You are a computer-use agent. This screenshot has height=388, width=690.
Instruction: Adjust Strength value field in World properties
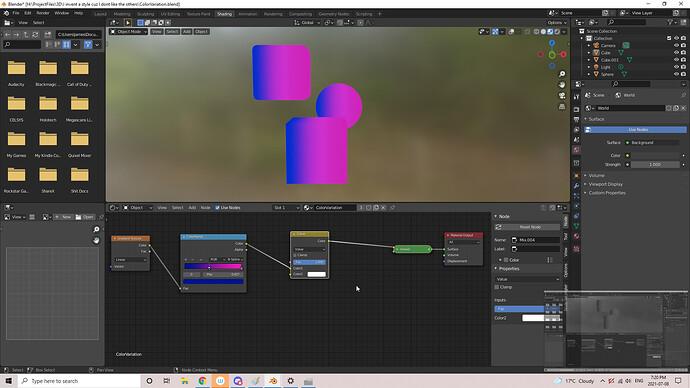pyautogui.click(x=655, y=165)
